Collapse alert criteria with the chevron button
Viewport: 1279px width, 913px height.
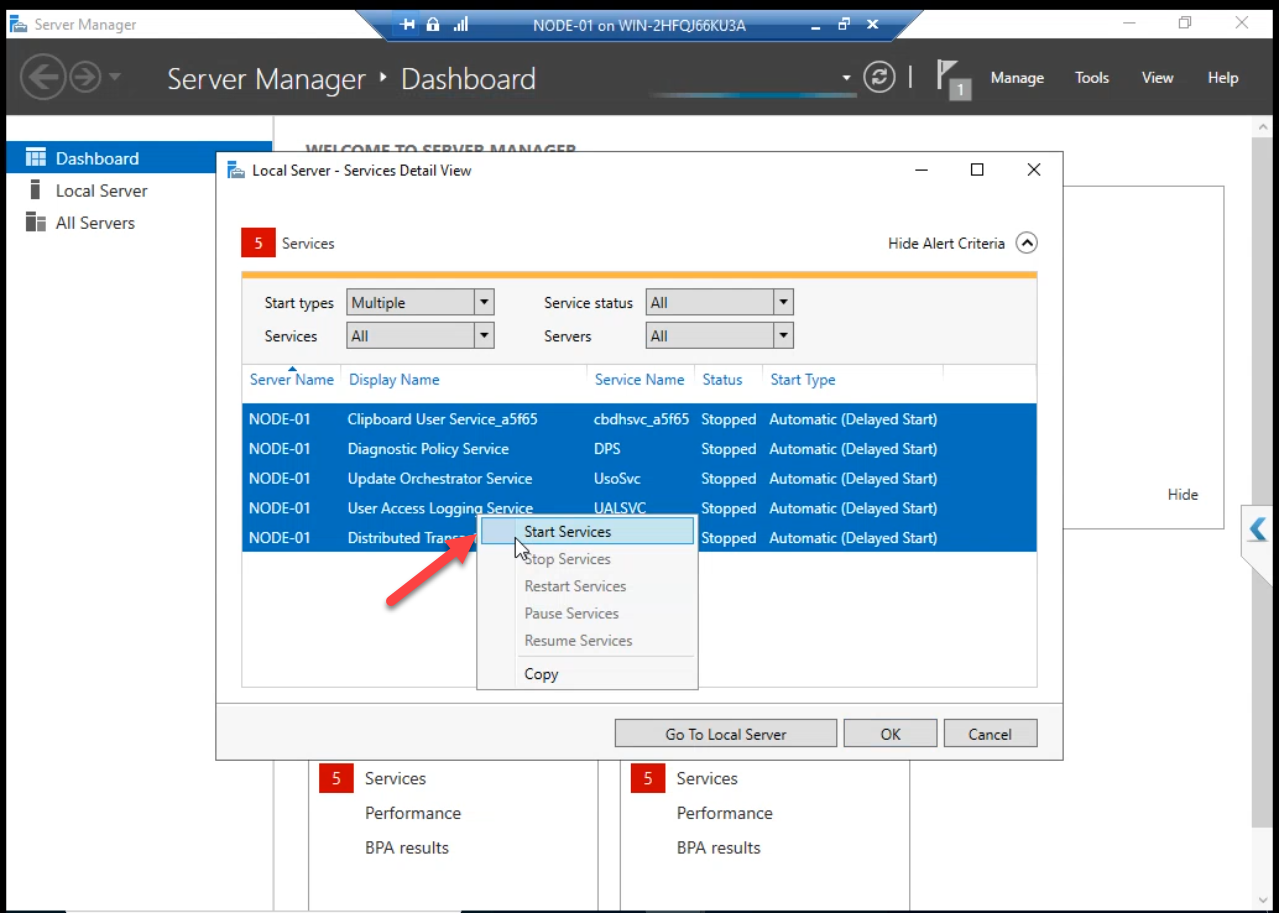1027,243
